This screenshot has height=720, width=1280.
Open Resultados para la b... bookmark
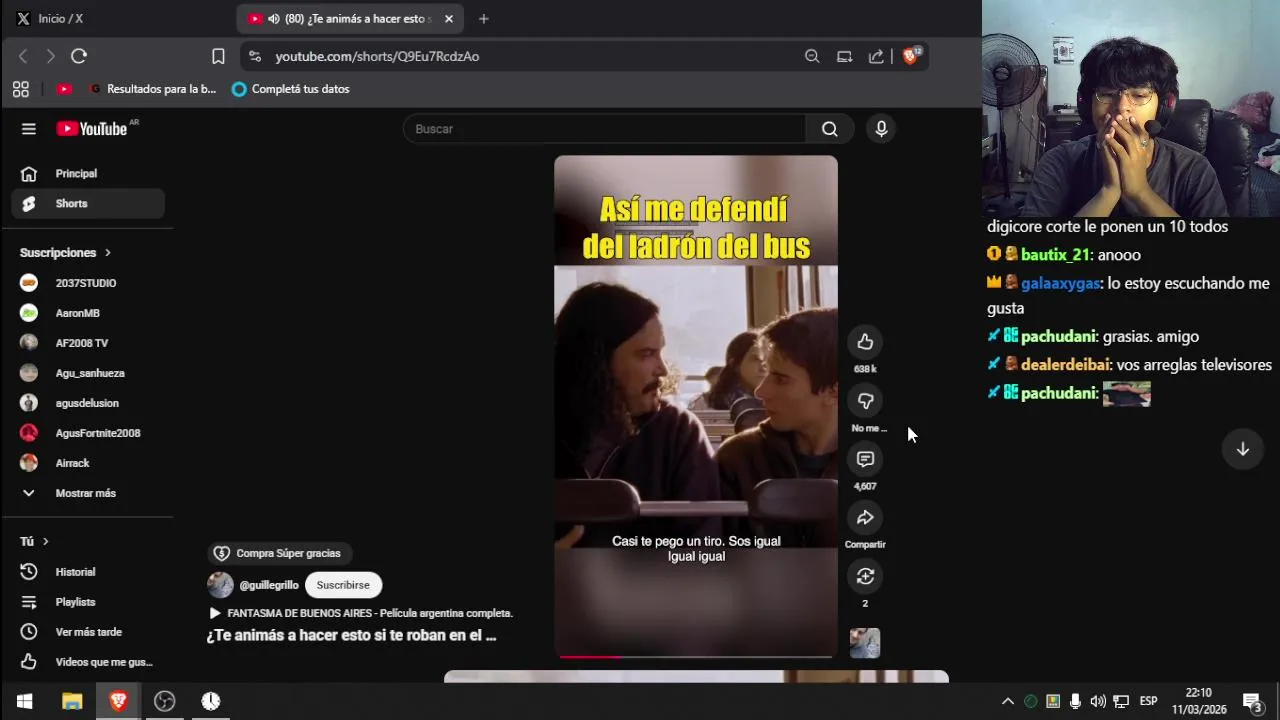pyautogui.click(x=153, y=89)
